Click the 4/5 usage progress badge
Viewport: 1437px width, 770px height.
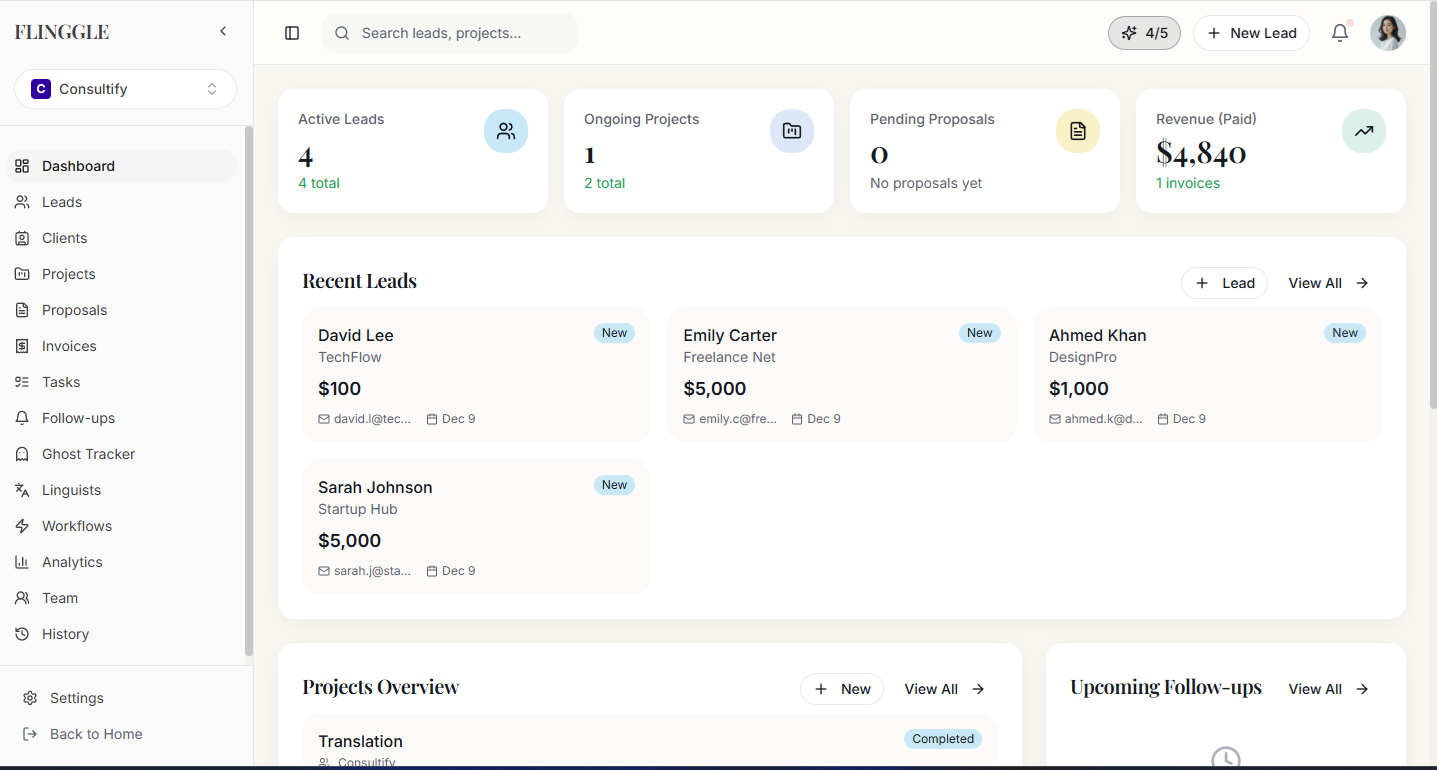tap(1144, 32)
